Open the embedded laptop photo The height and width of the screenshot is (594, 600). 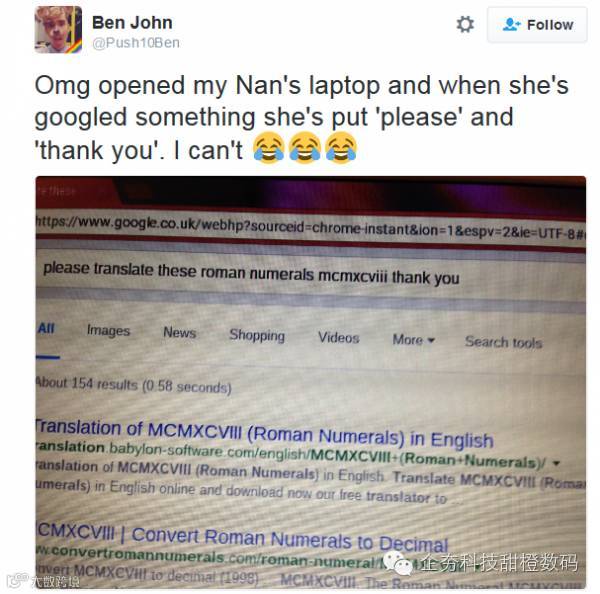tap(310, 382)
